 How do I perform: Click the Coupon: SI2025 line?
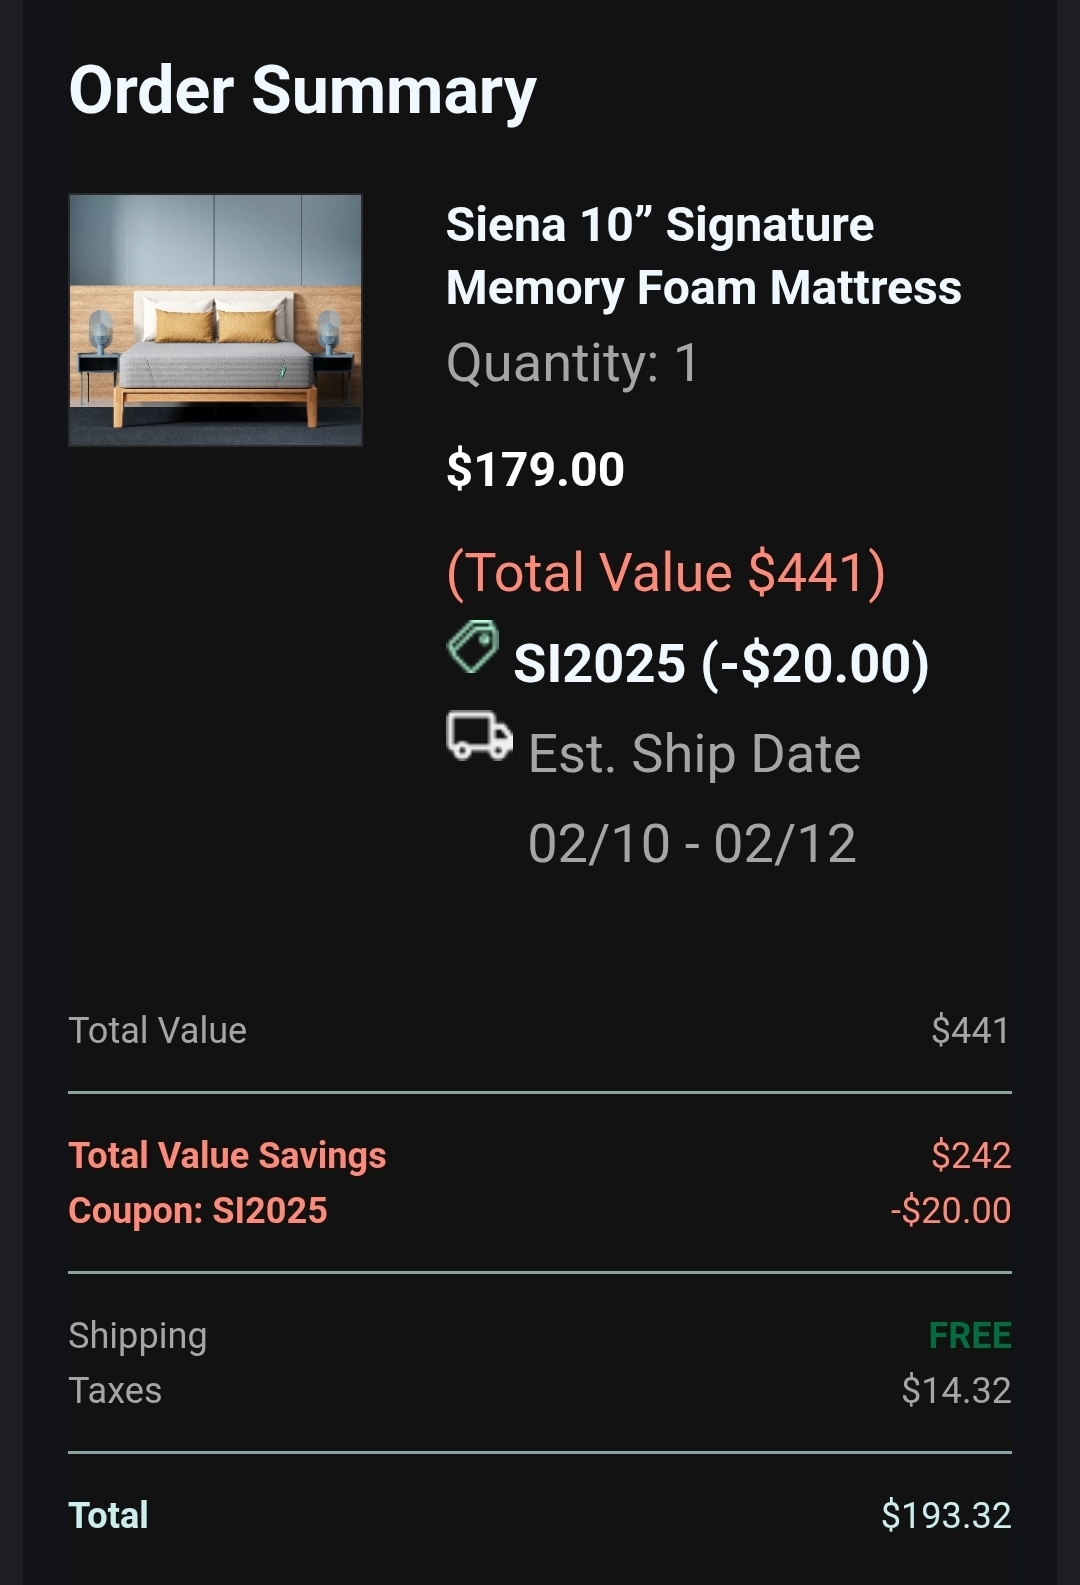198,1210
